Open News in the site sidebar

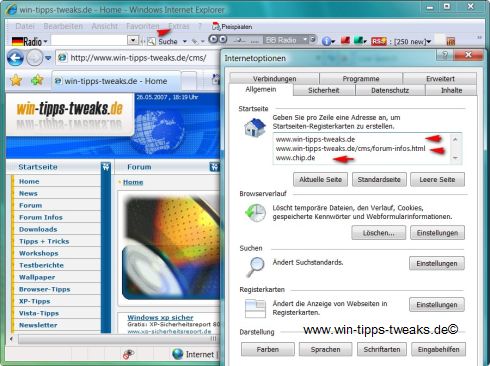[28, 193]
